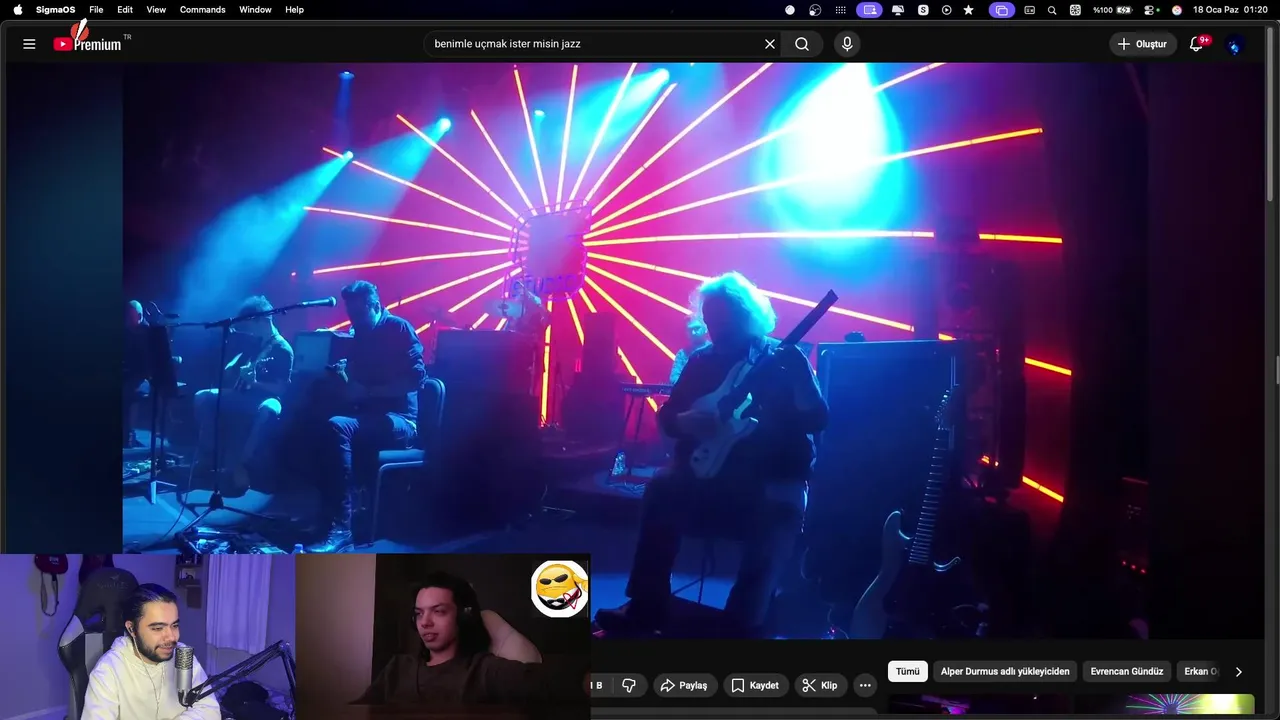Open YouTube notifications bell
The width and height of the screenshot is (1280, 720).
click(x=1196, y=44)
